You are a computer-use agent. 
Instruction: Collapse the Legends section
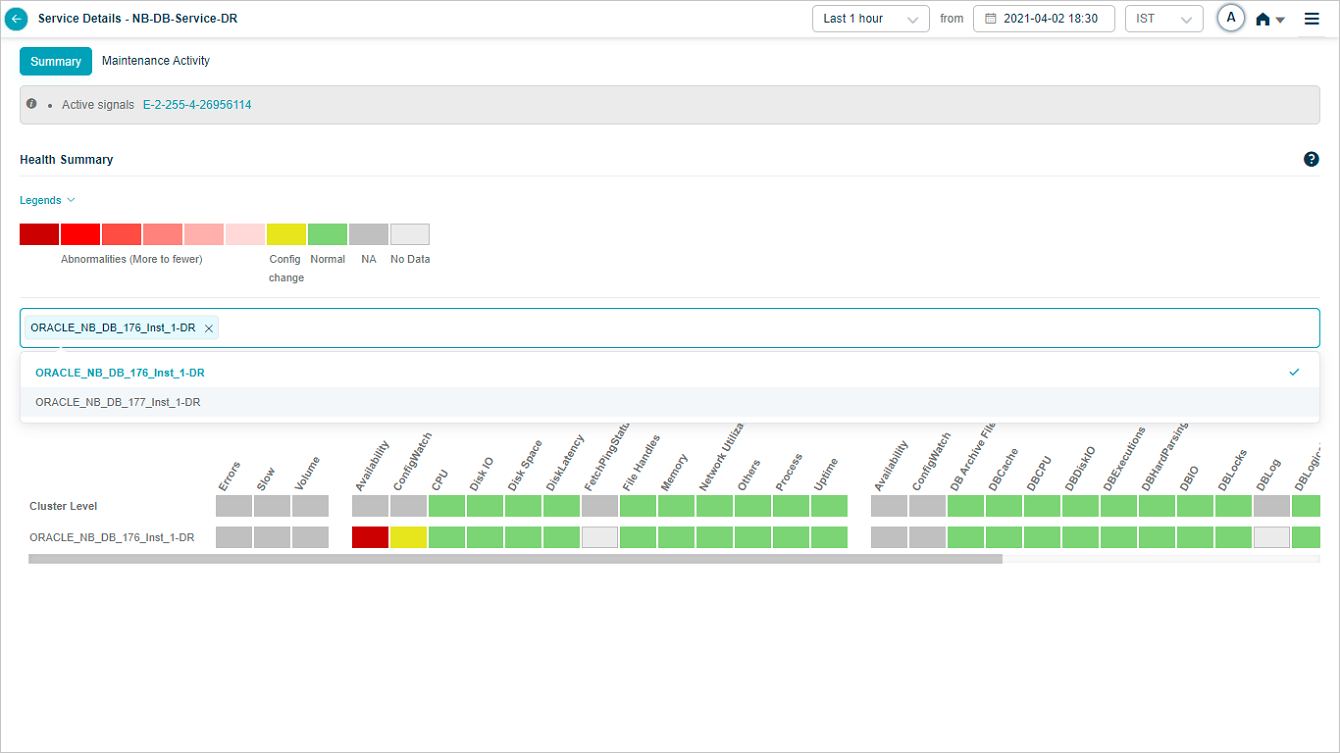[47, 200]
